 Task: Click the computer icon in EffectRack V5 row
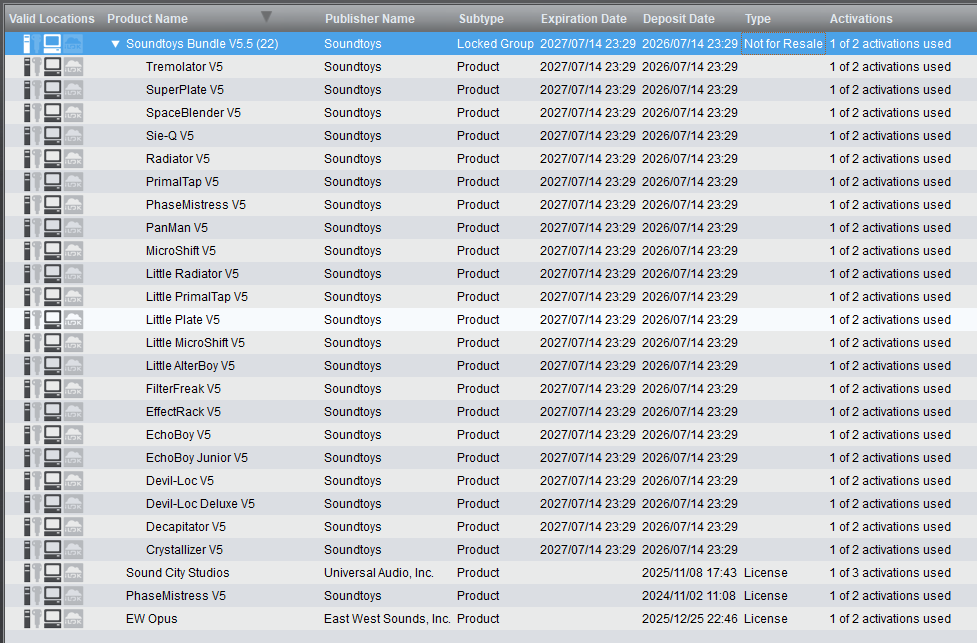52,412
